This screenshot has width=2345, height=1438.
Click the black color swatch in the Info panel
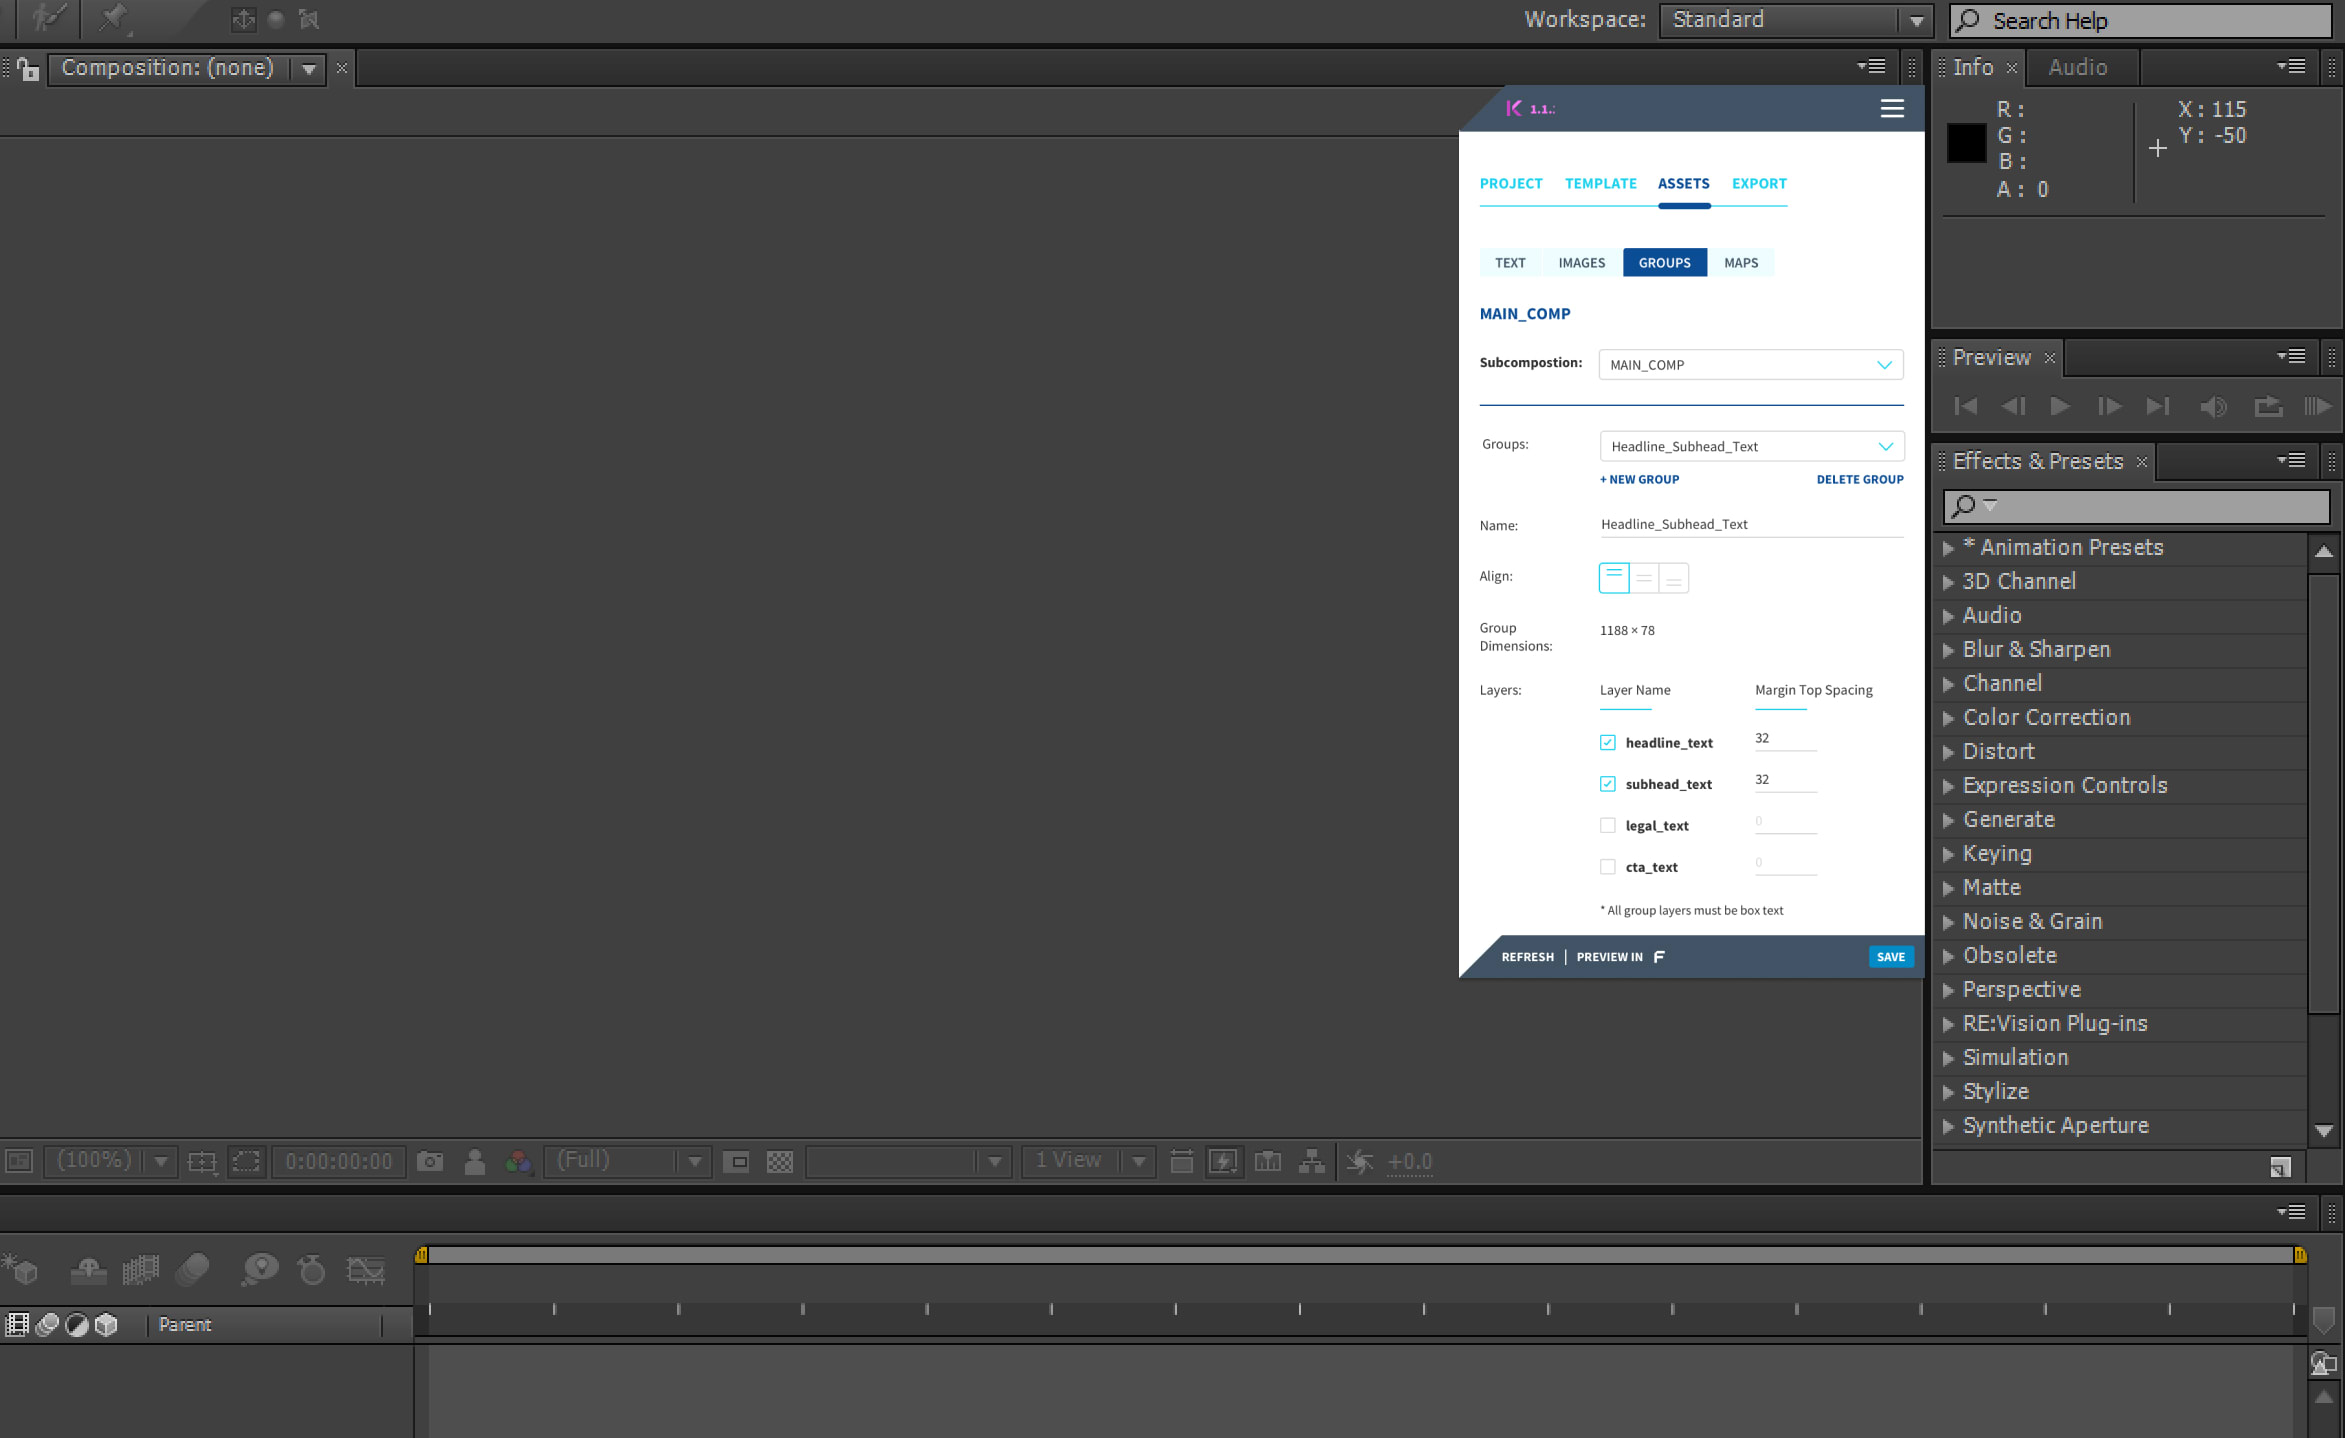(1966, 143)
